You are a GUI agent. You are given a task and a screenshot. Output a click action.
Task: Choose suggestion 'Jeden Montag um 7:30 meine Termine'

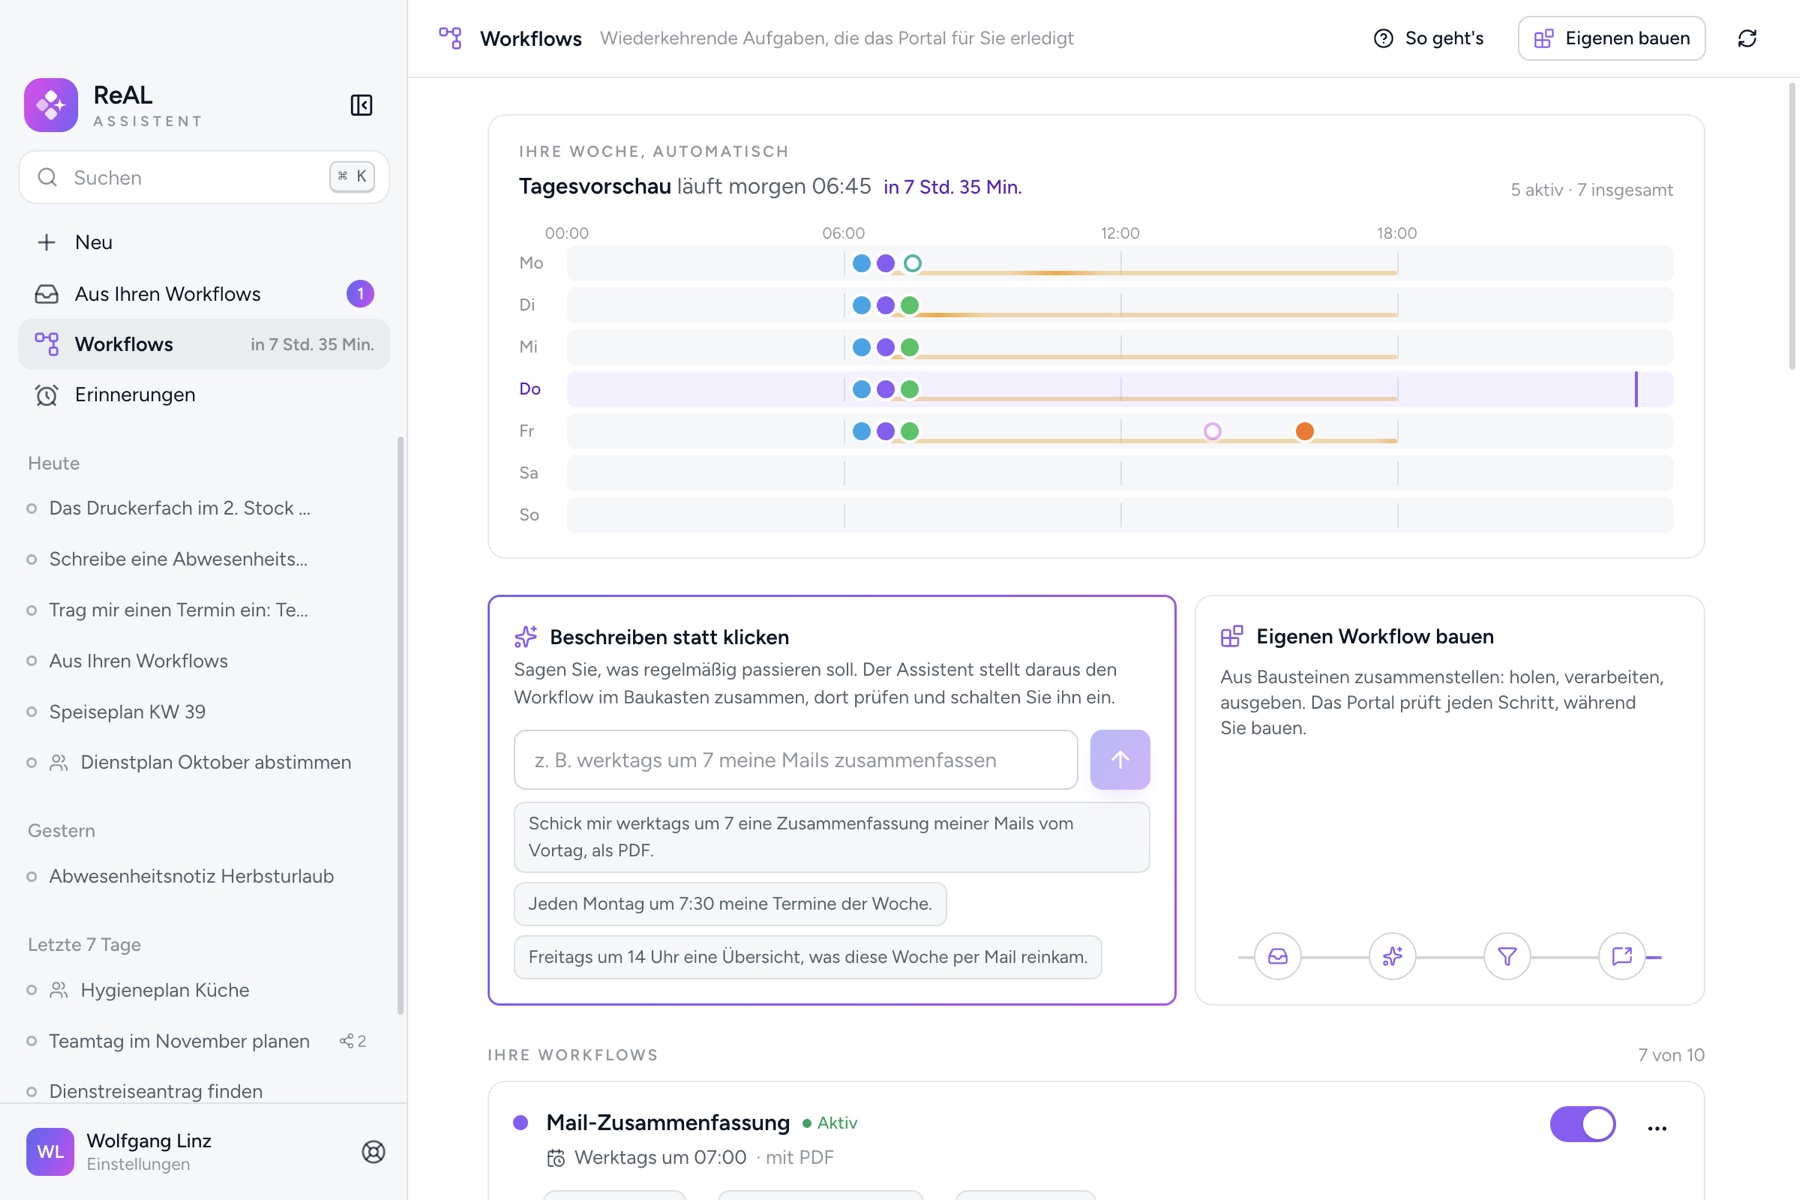(730, 904)
